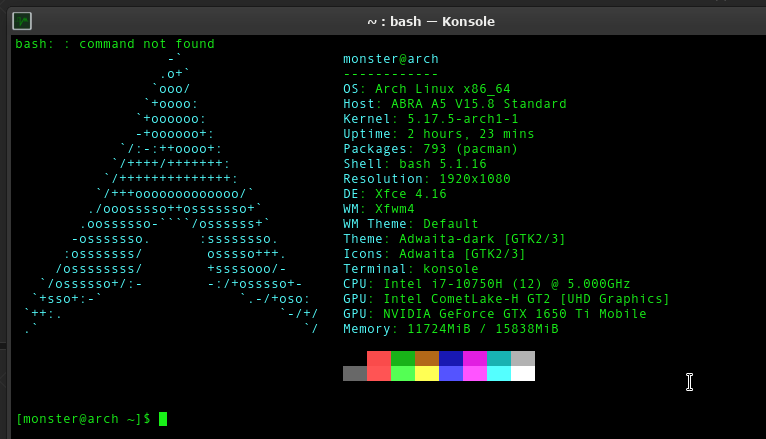Screen dimensions: 766x439
Task: Click the 'Resolution: 1920x1080' line
Action: [x=426, y=179]
